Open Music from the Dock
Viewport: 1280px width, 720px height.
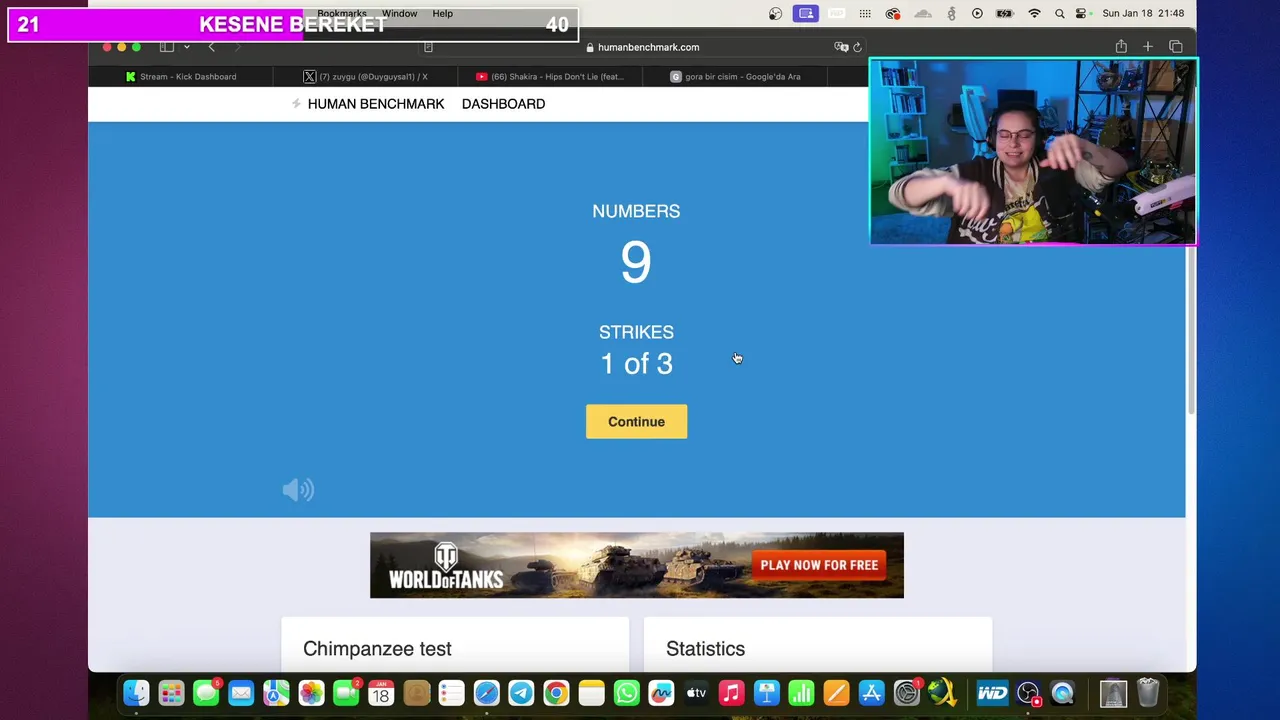[x=731, y=692]
